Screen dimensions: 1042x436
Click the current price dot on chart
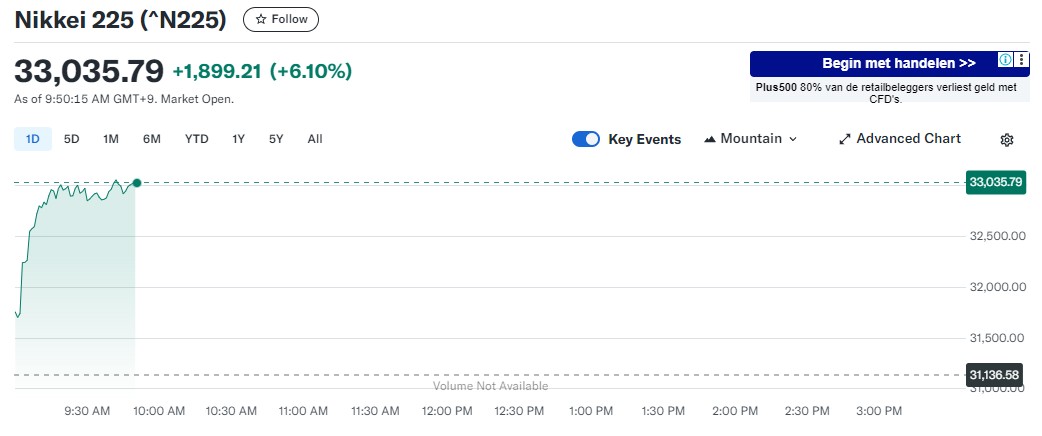[x=136, y=182]
